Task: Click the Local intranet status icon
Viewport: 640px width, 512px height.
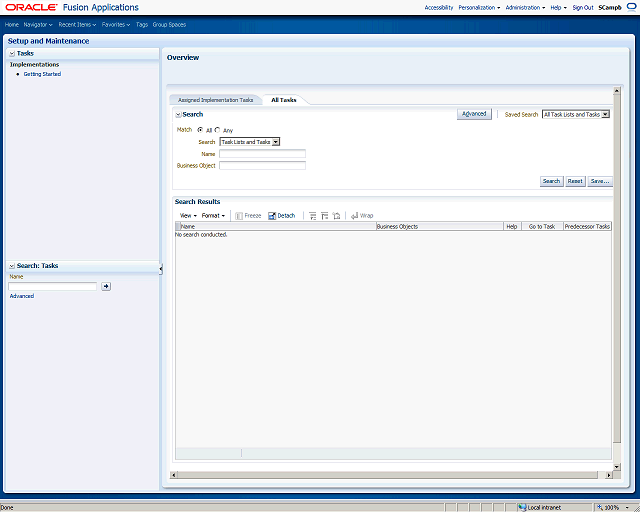Action: [x=522, y=508]
